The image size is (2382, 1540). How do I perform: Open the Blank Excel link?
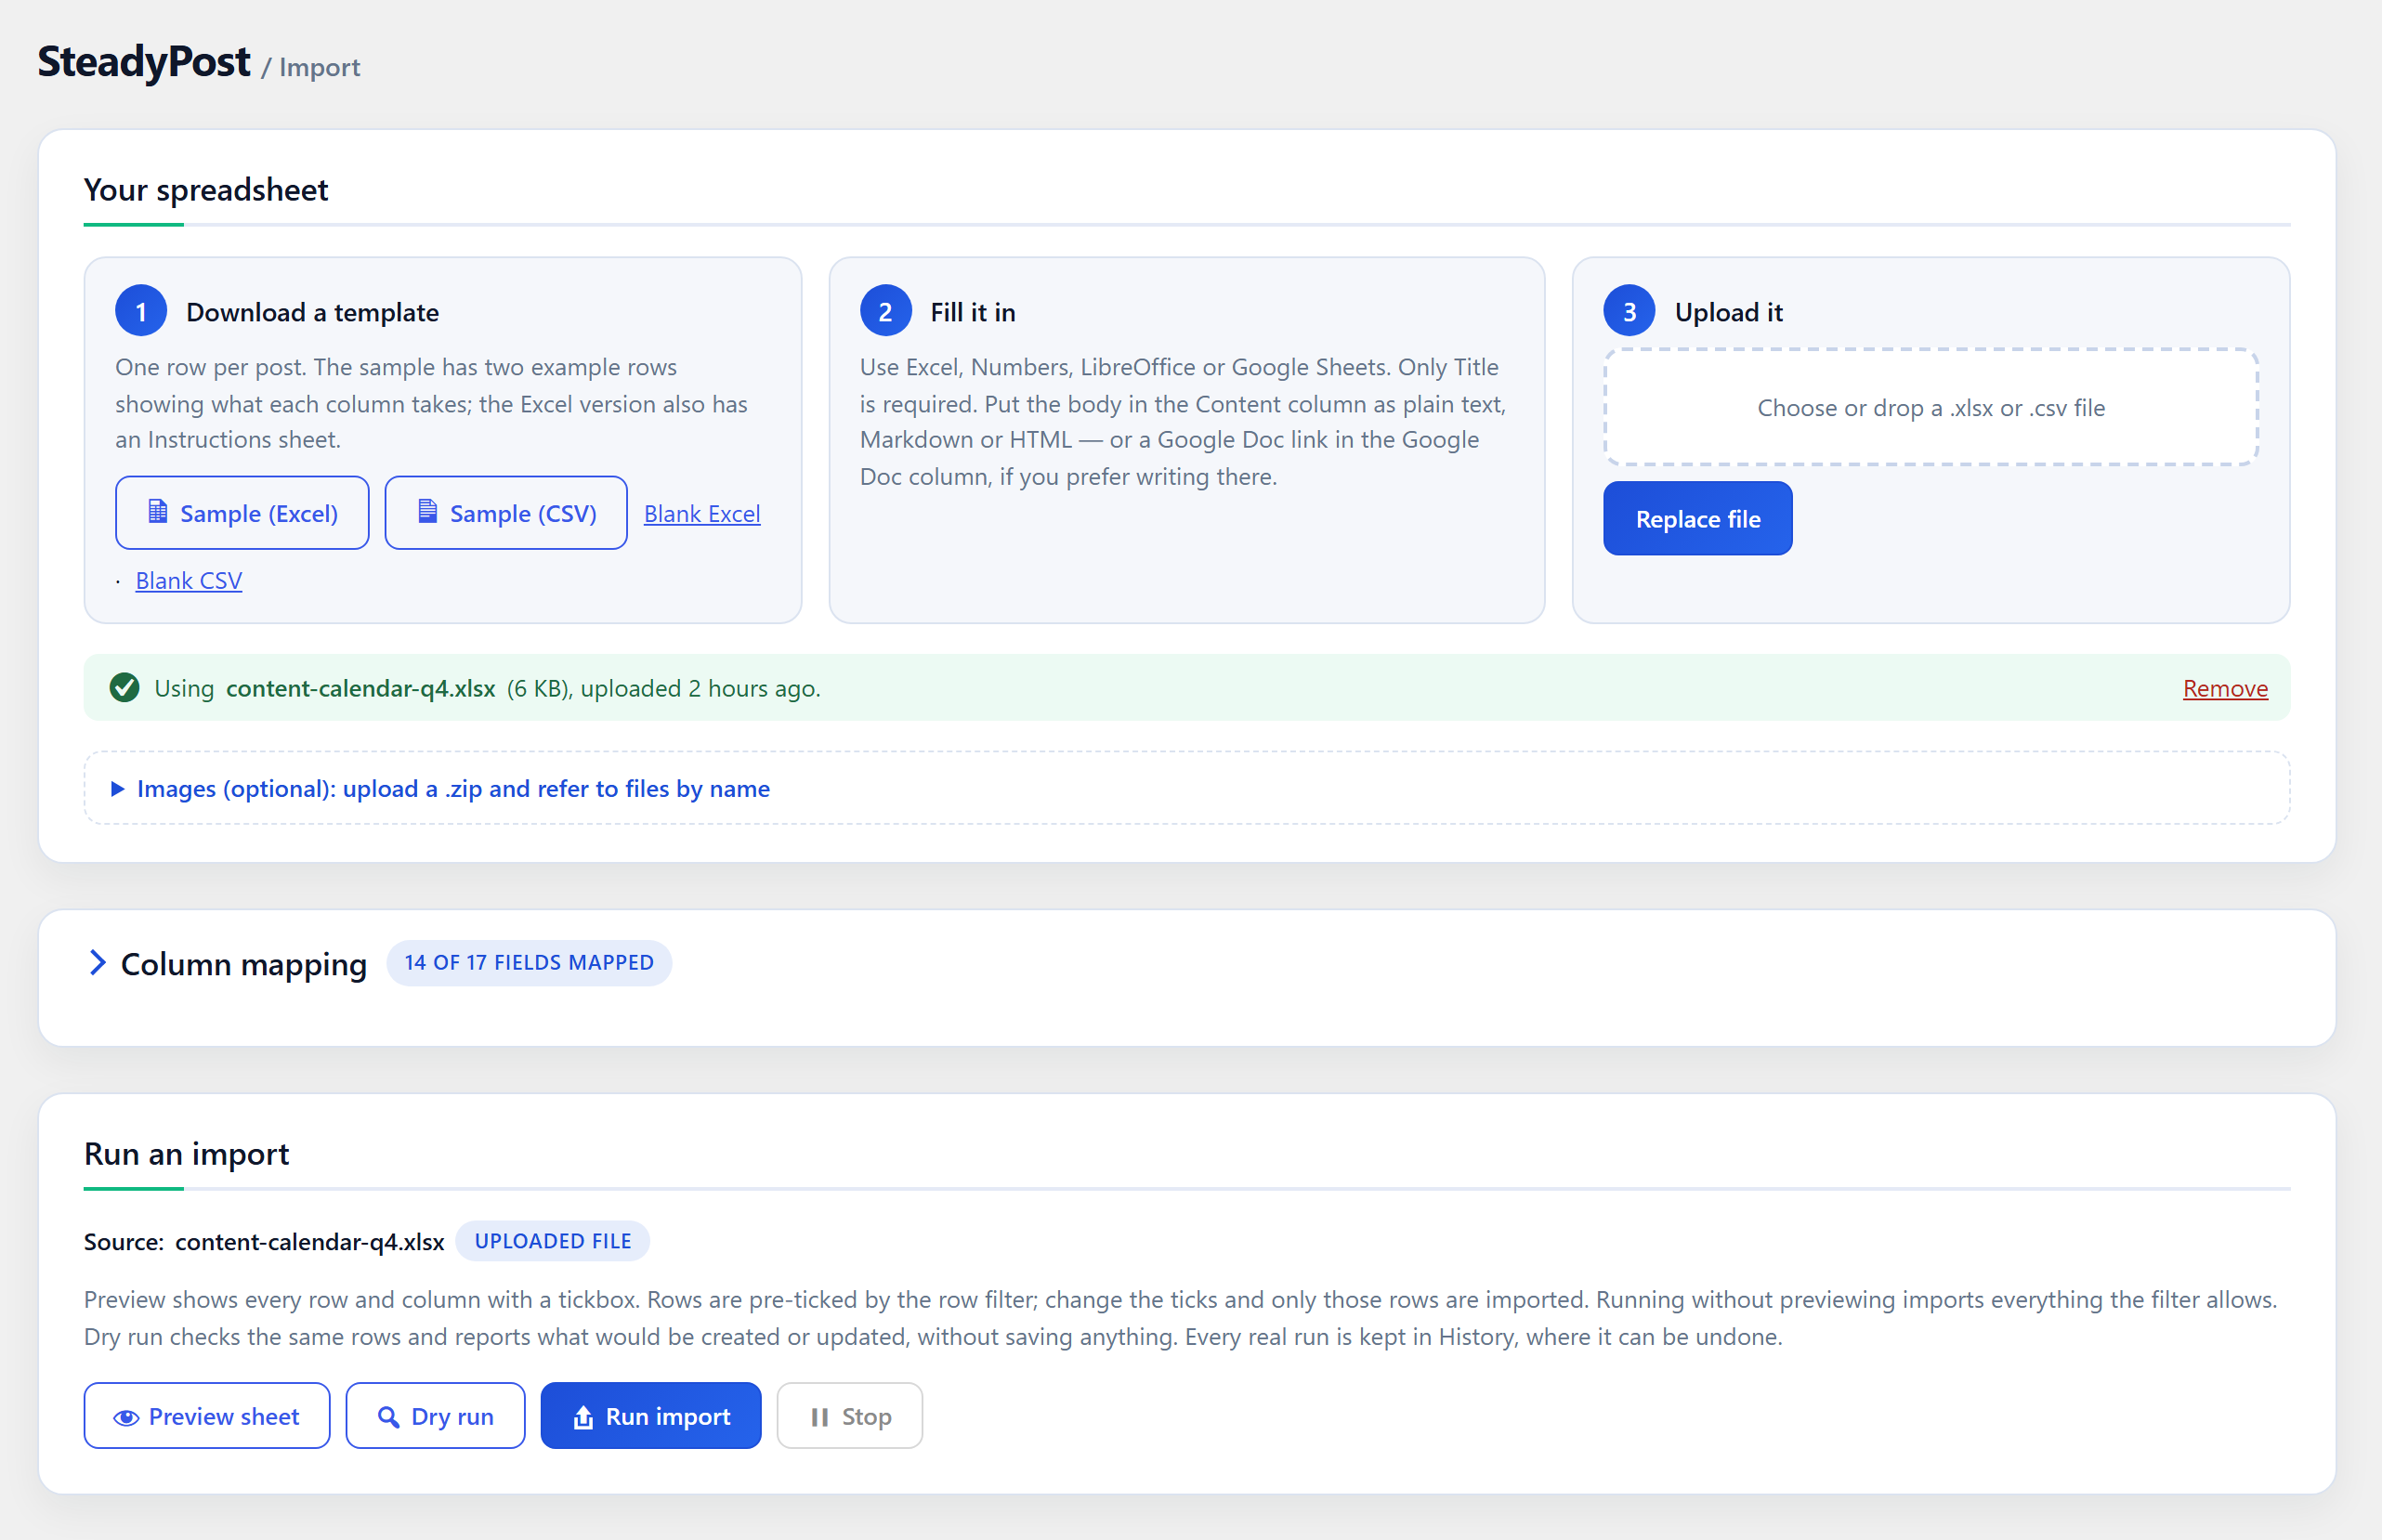[702, 514]
